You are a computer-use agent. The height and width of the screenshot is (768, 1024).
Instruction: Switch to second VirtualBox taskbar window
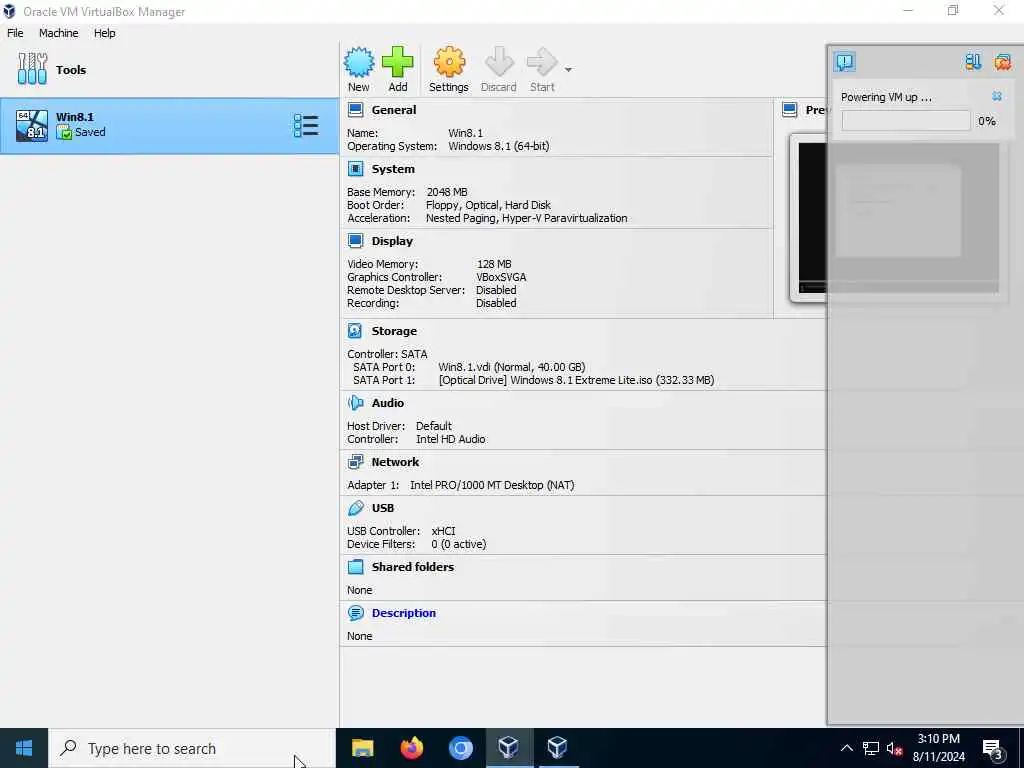557,748
